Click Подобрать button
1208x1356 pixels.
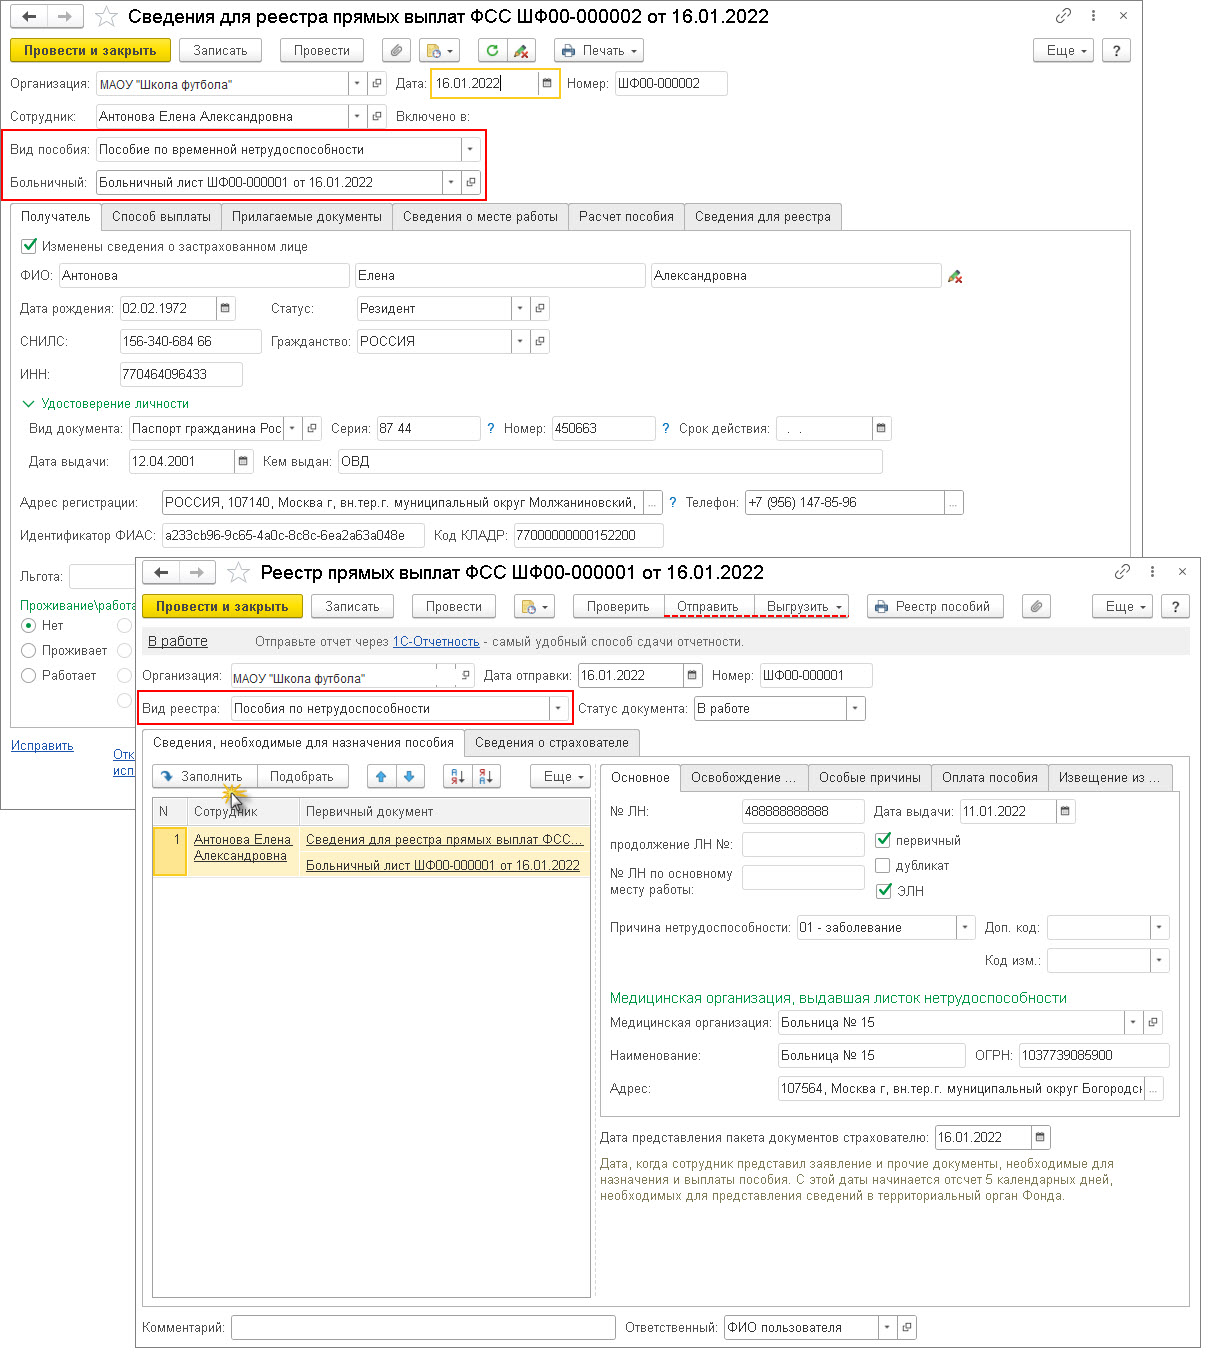pos(302,776)
